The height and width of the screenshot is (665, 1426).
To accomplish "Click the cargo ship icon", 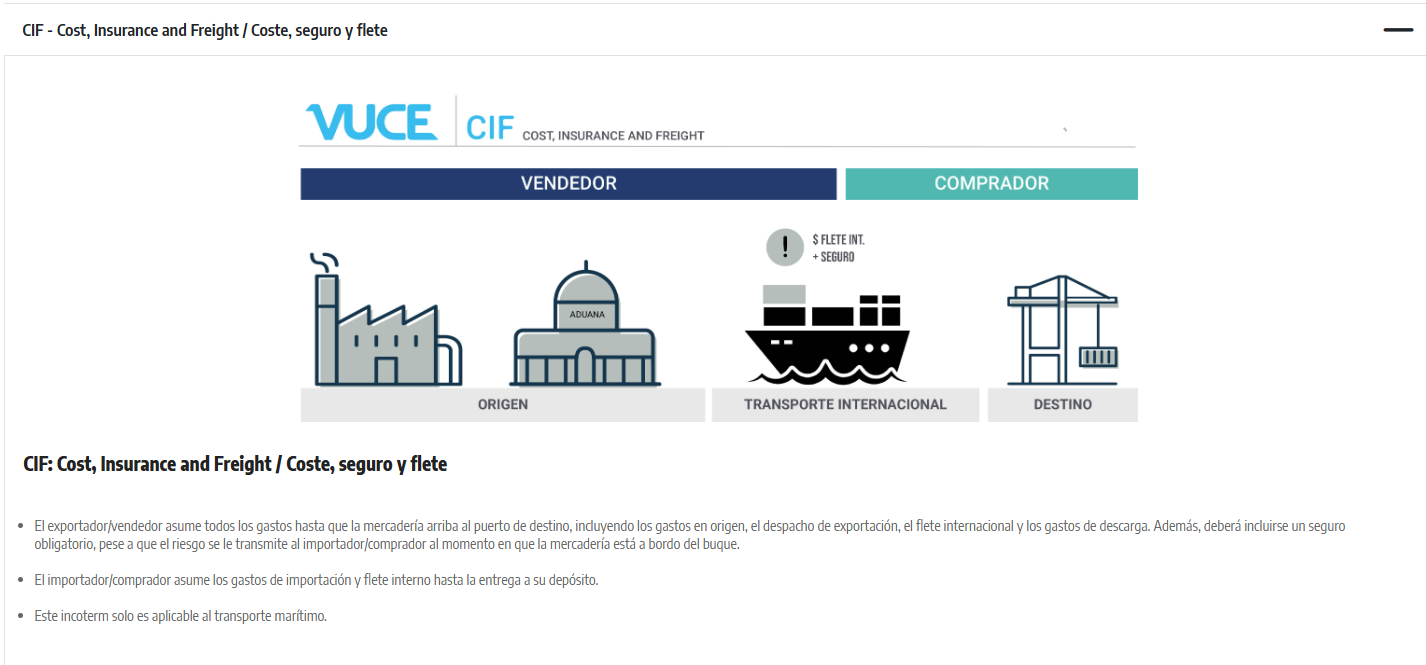I will click(x=828, y=334).
